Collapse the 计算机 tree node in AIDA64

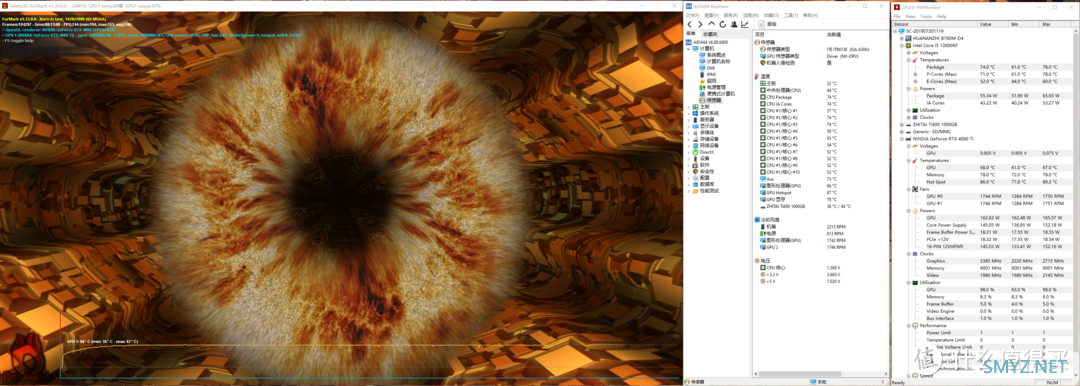(x=688, y=48)
